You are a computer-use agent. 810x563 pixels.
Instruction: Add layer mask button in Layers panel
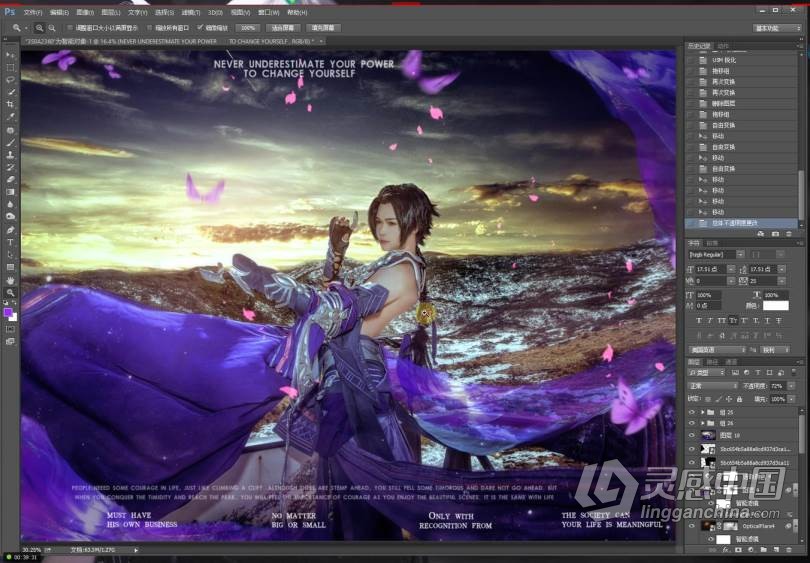[738, 551]
